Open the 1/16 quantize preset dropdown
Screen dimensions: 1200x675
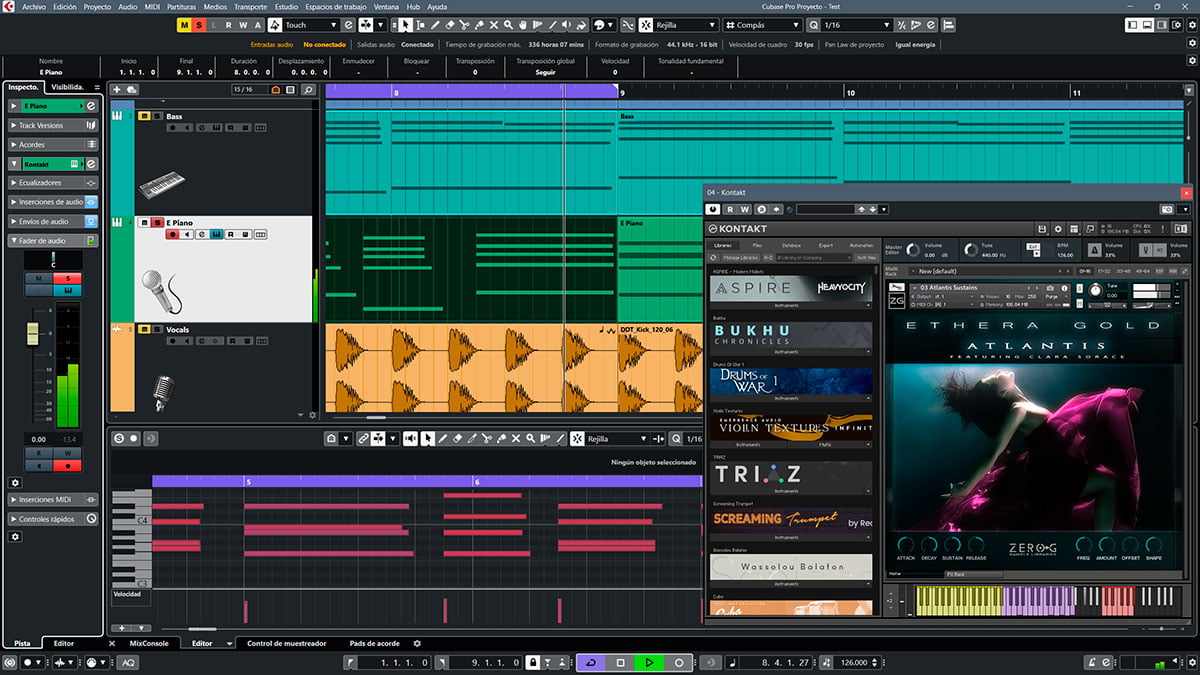click(x=855, y=25)
